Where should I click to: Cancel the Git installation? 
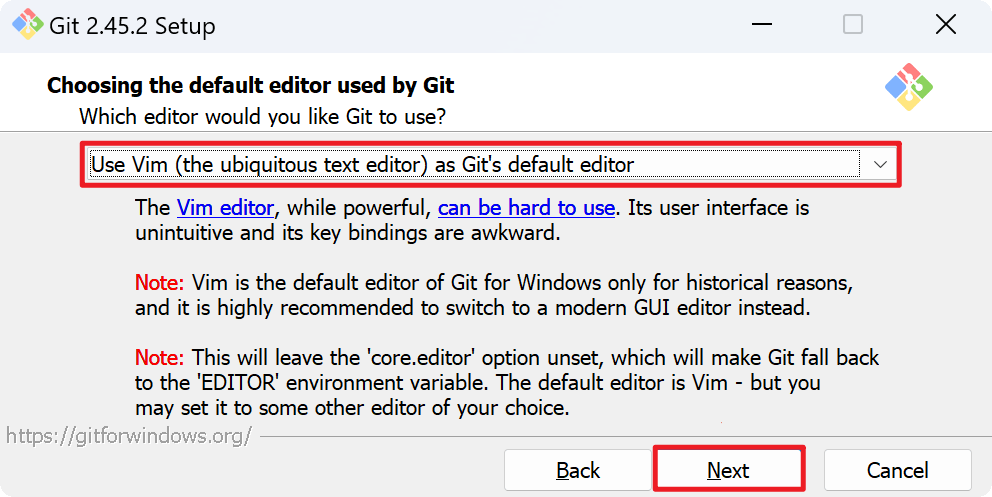coord(897,470)
